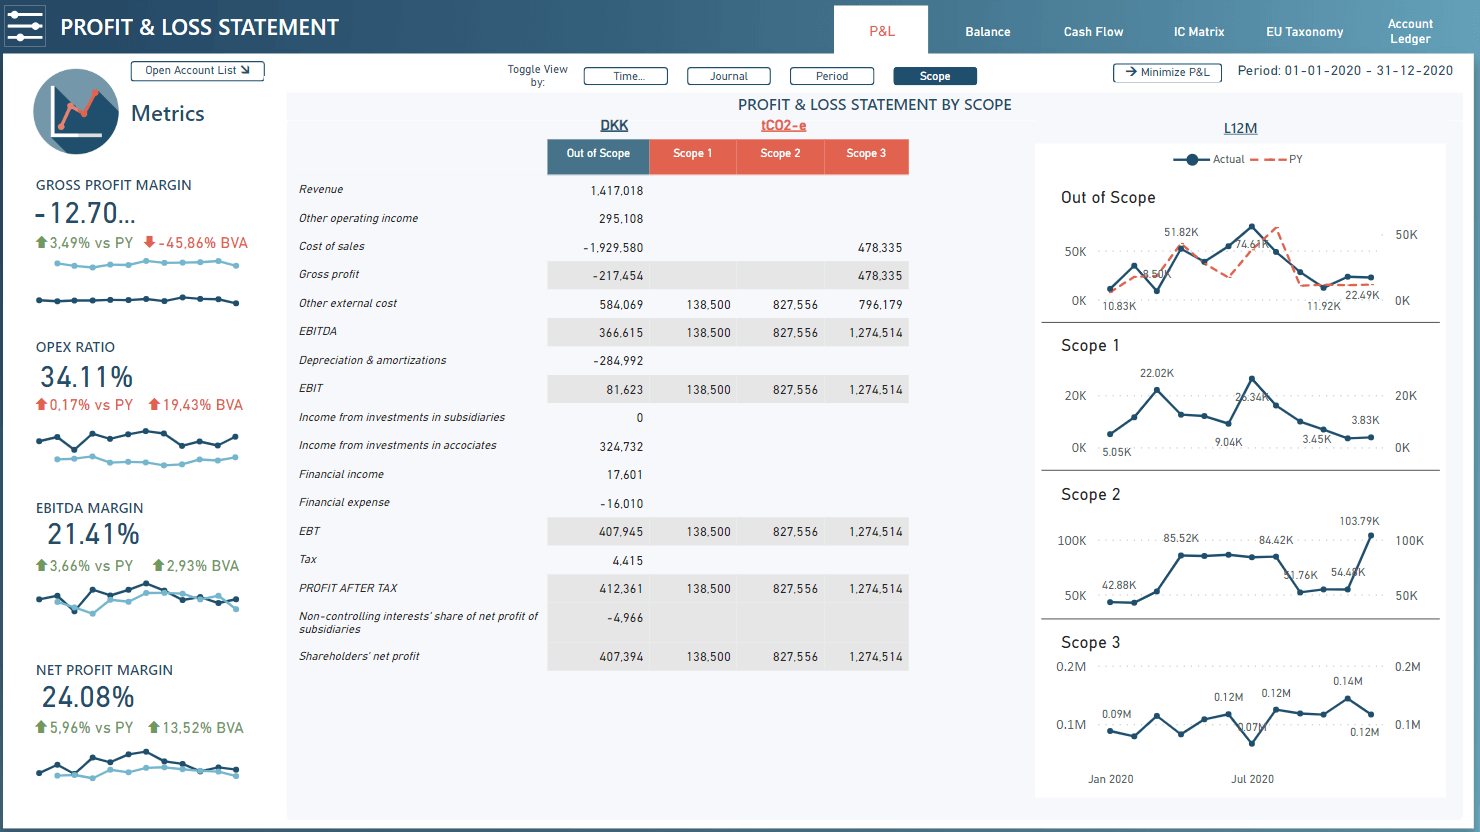
Task: Click the Actual legend marker
Action: pyautogui.click(x=1191, y=160)
